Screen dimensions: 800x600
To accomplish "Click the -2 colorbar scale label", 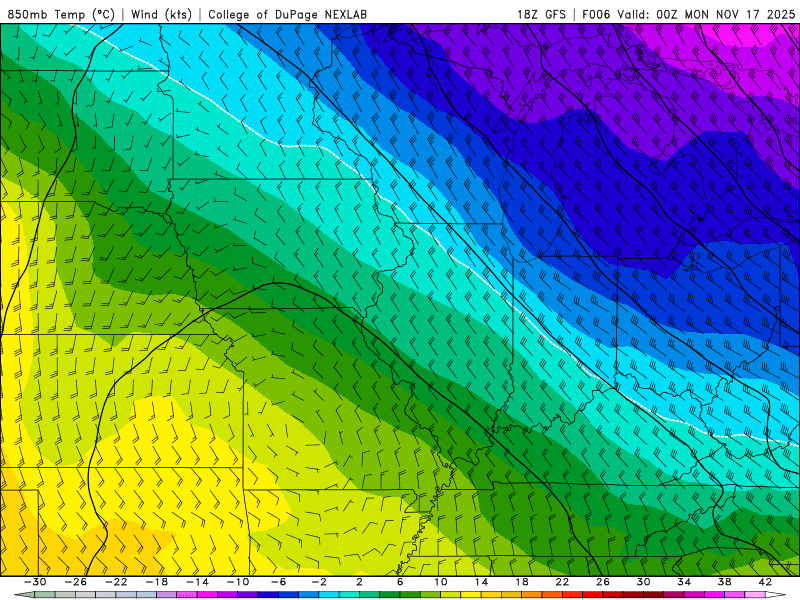I will pos(319,582).
